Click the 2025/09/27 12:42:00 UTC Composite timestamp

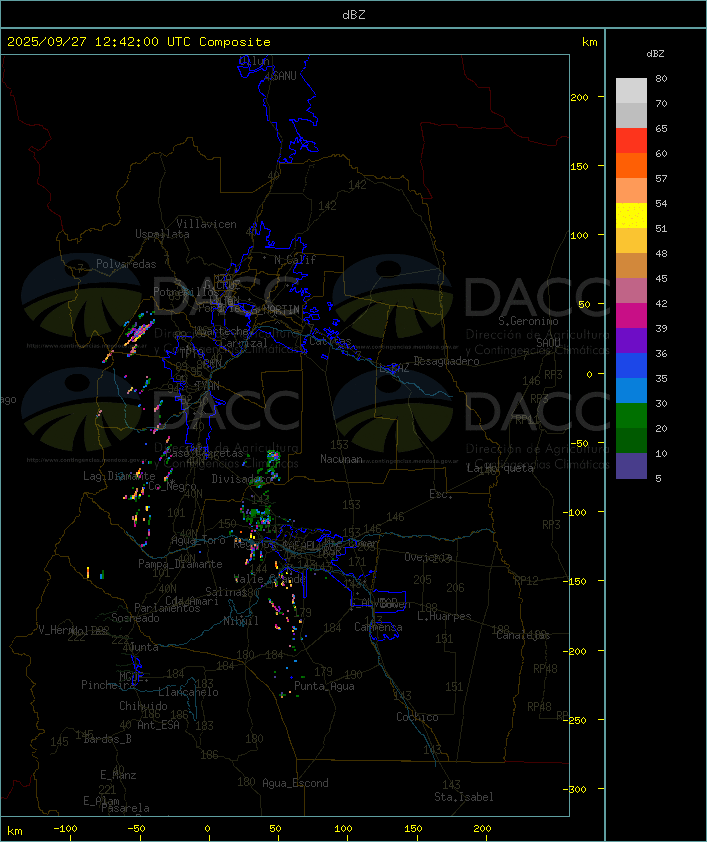139,42
